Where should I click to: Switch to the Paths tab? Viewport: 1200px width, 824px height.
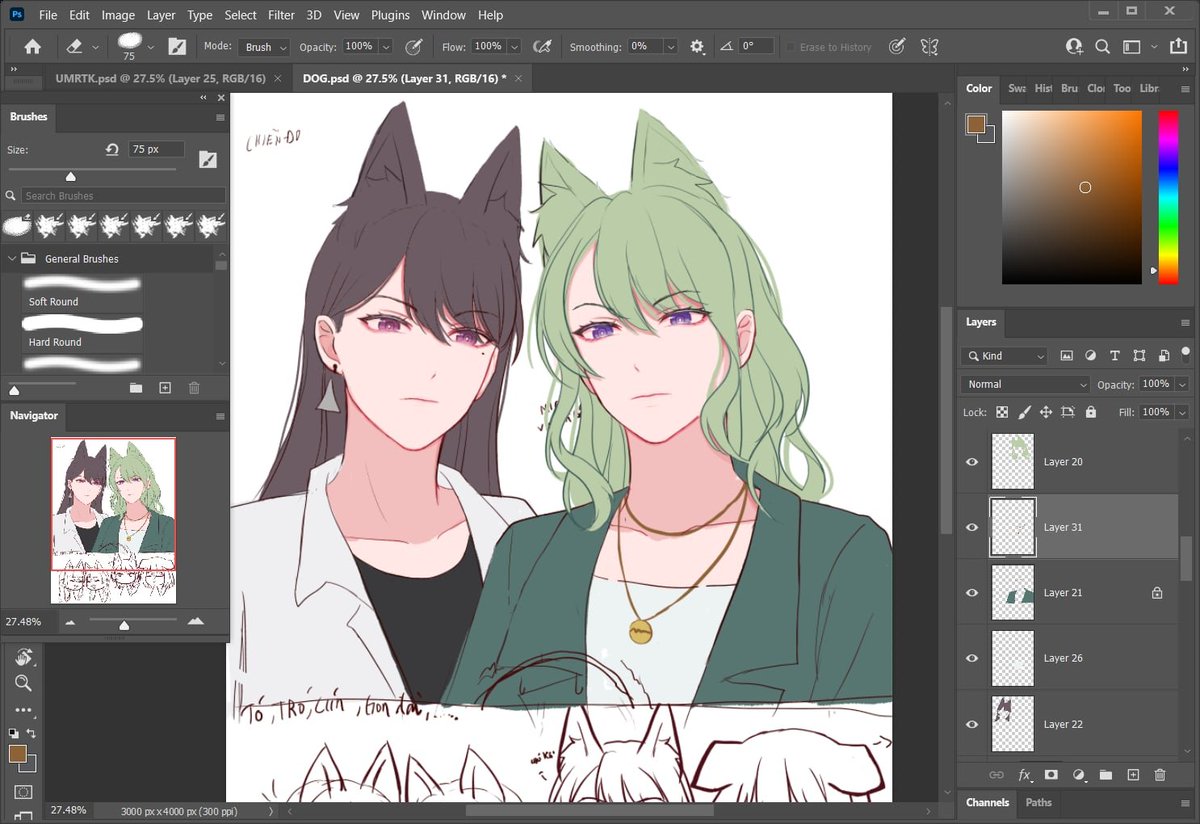[1039, 802]
